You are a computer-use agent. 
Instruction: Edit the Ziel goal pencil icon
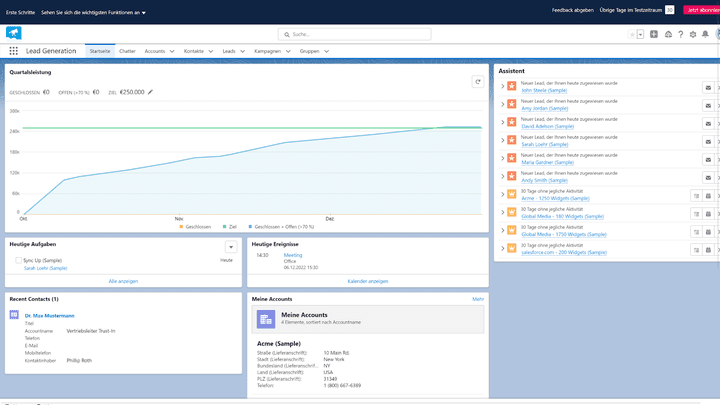coord(150,92)
